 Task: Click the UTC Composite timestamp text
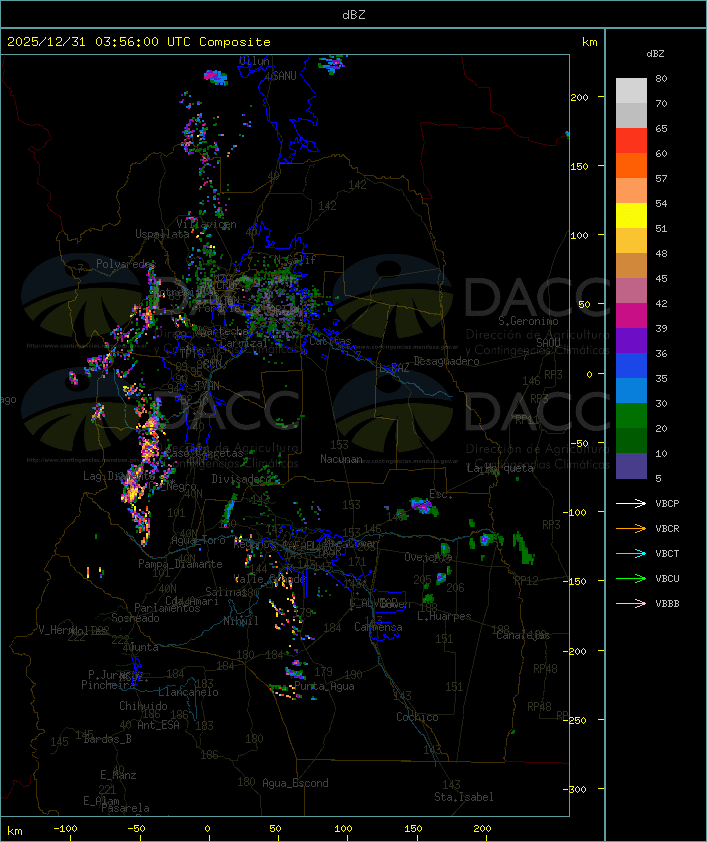[139, 42]
